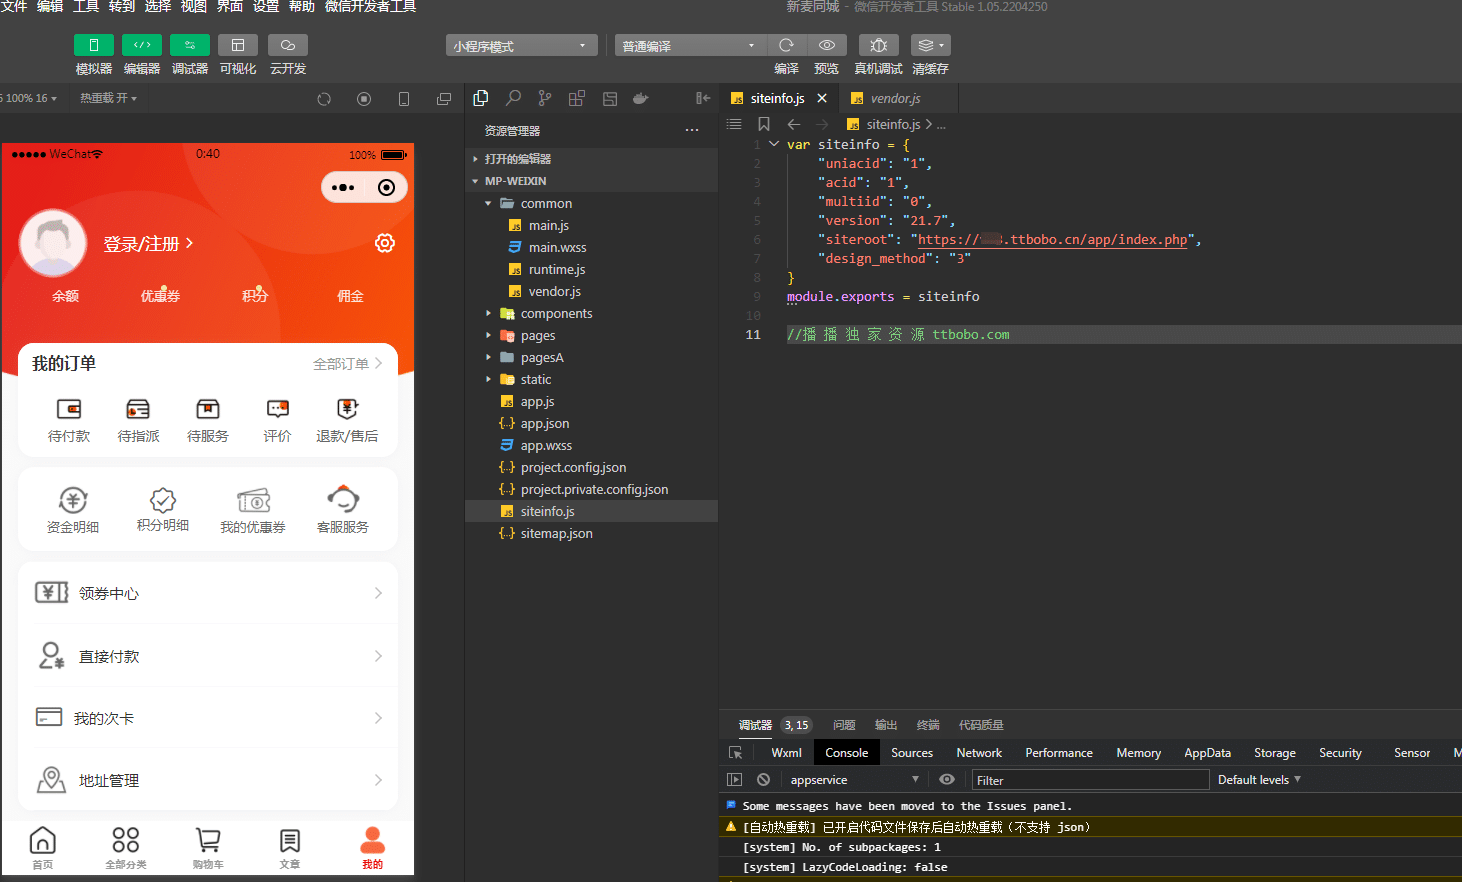Screen dimensions: 1462x882
Task: Open settings gear in simulator profile
Action: 385,243
